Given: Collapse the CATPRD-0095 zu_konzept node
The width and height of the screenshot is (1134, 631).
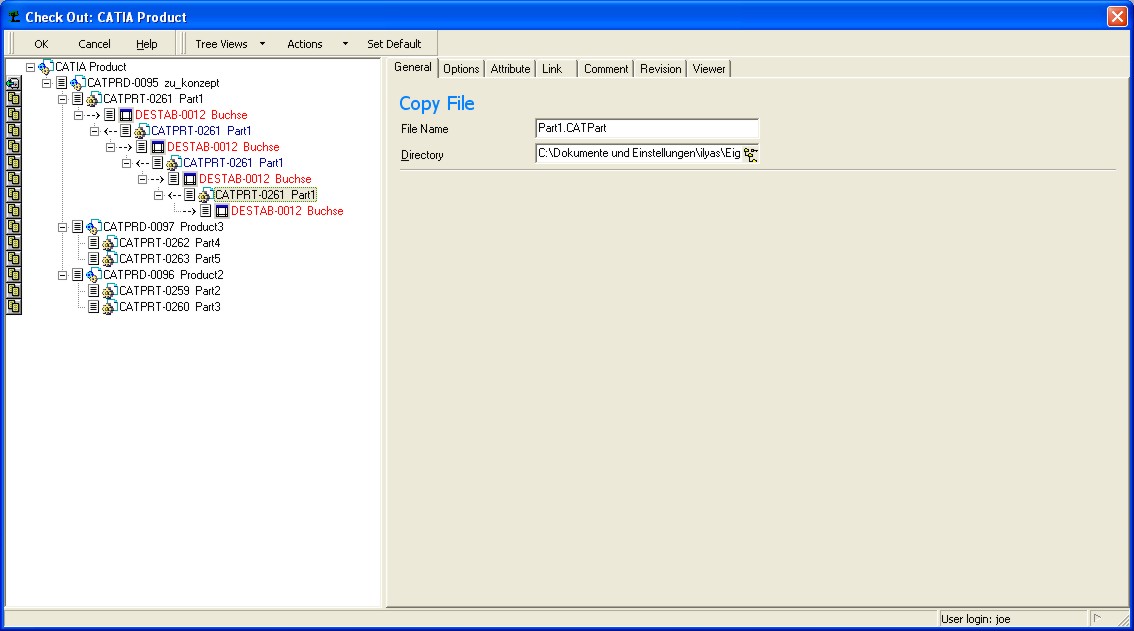Looking at the screenshot, I should [46, 83].
